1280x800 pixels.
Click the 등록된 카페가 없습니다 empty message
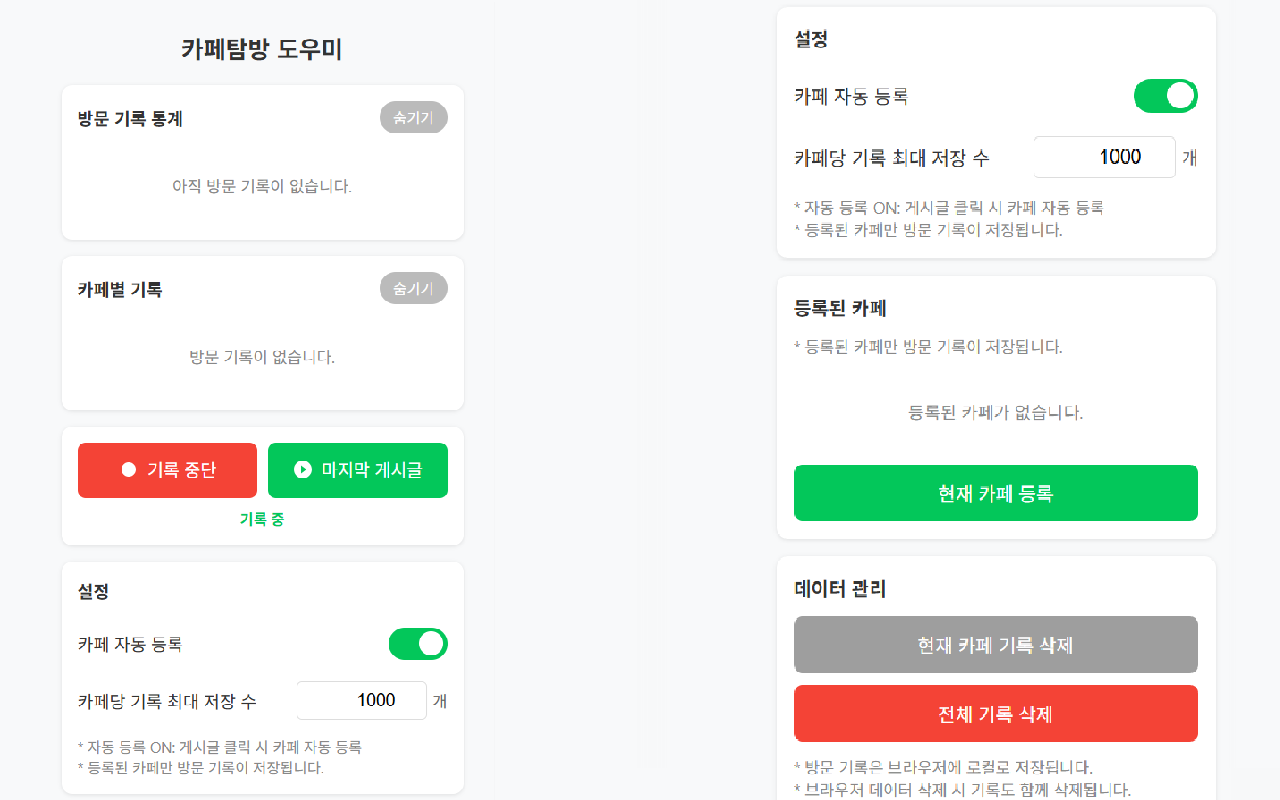996,412
